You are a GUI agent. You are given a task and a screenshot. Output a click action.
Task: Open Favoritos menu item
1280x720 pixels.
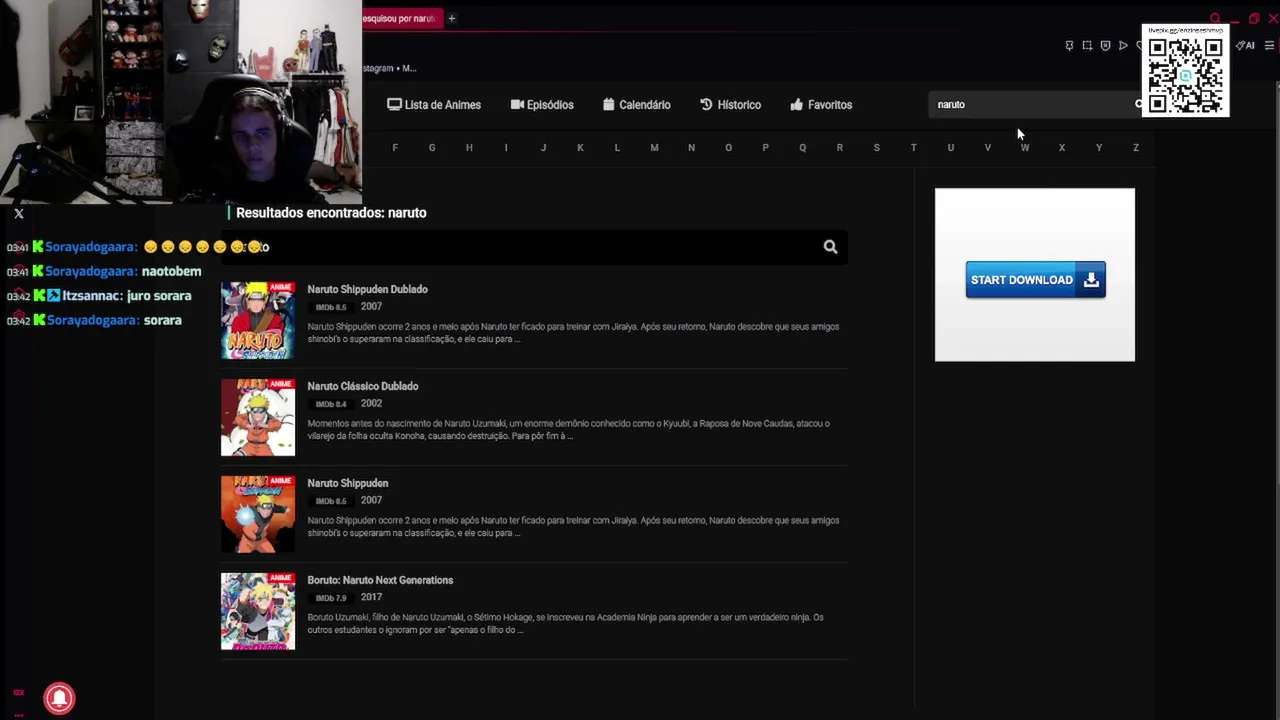[x=821, y=105]
